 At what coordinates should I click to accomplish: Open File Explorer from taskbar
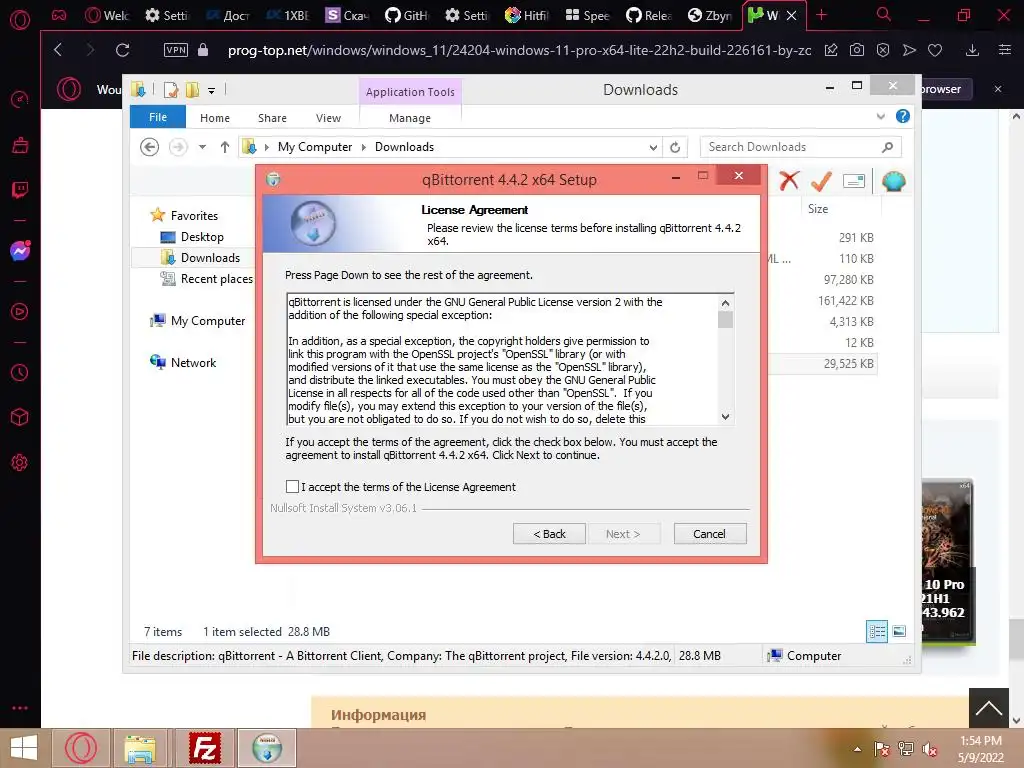point(140,748)
